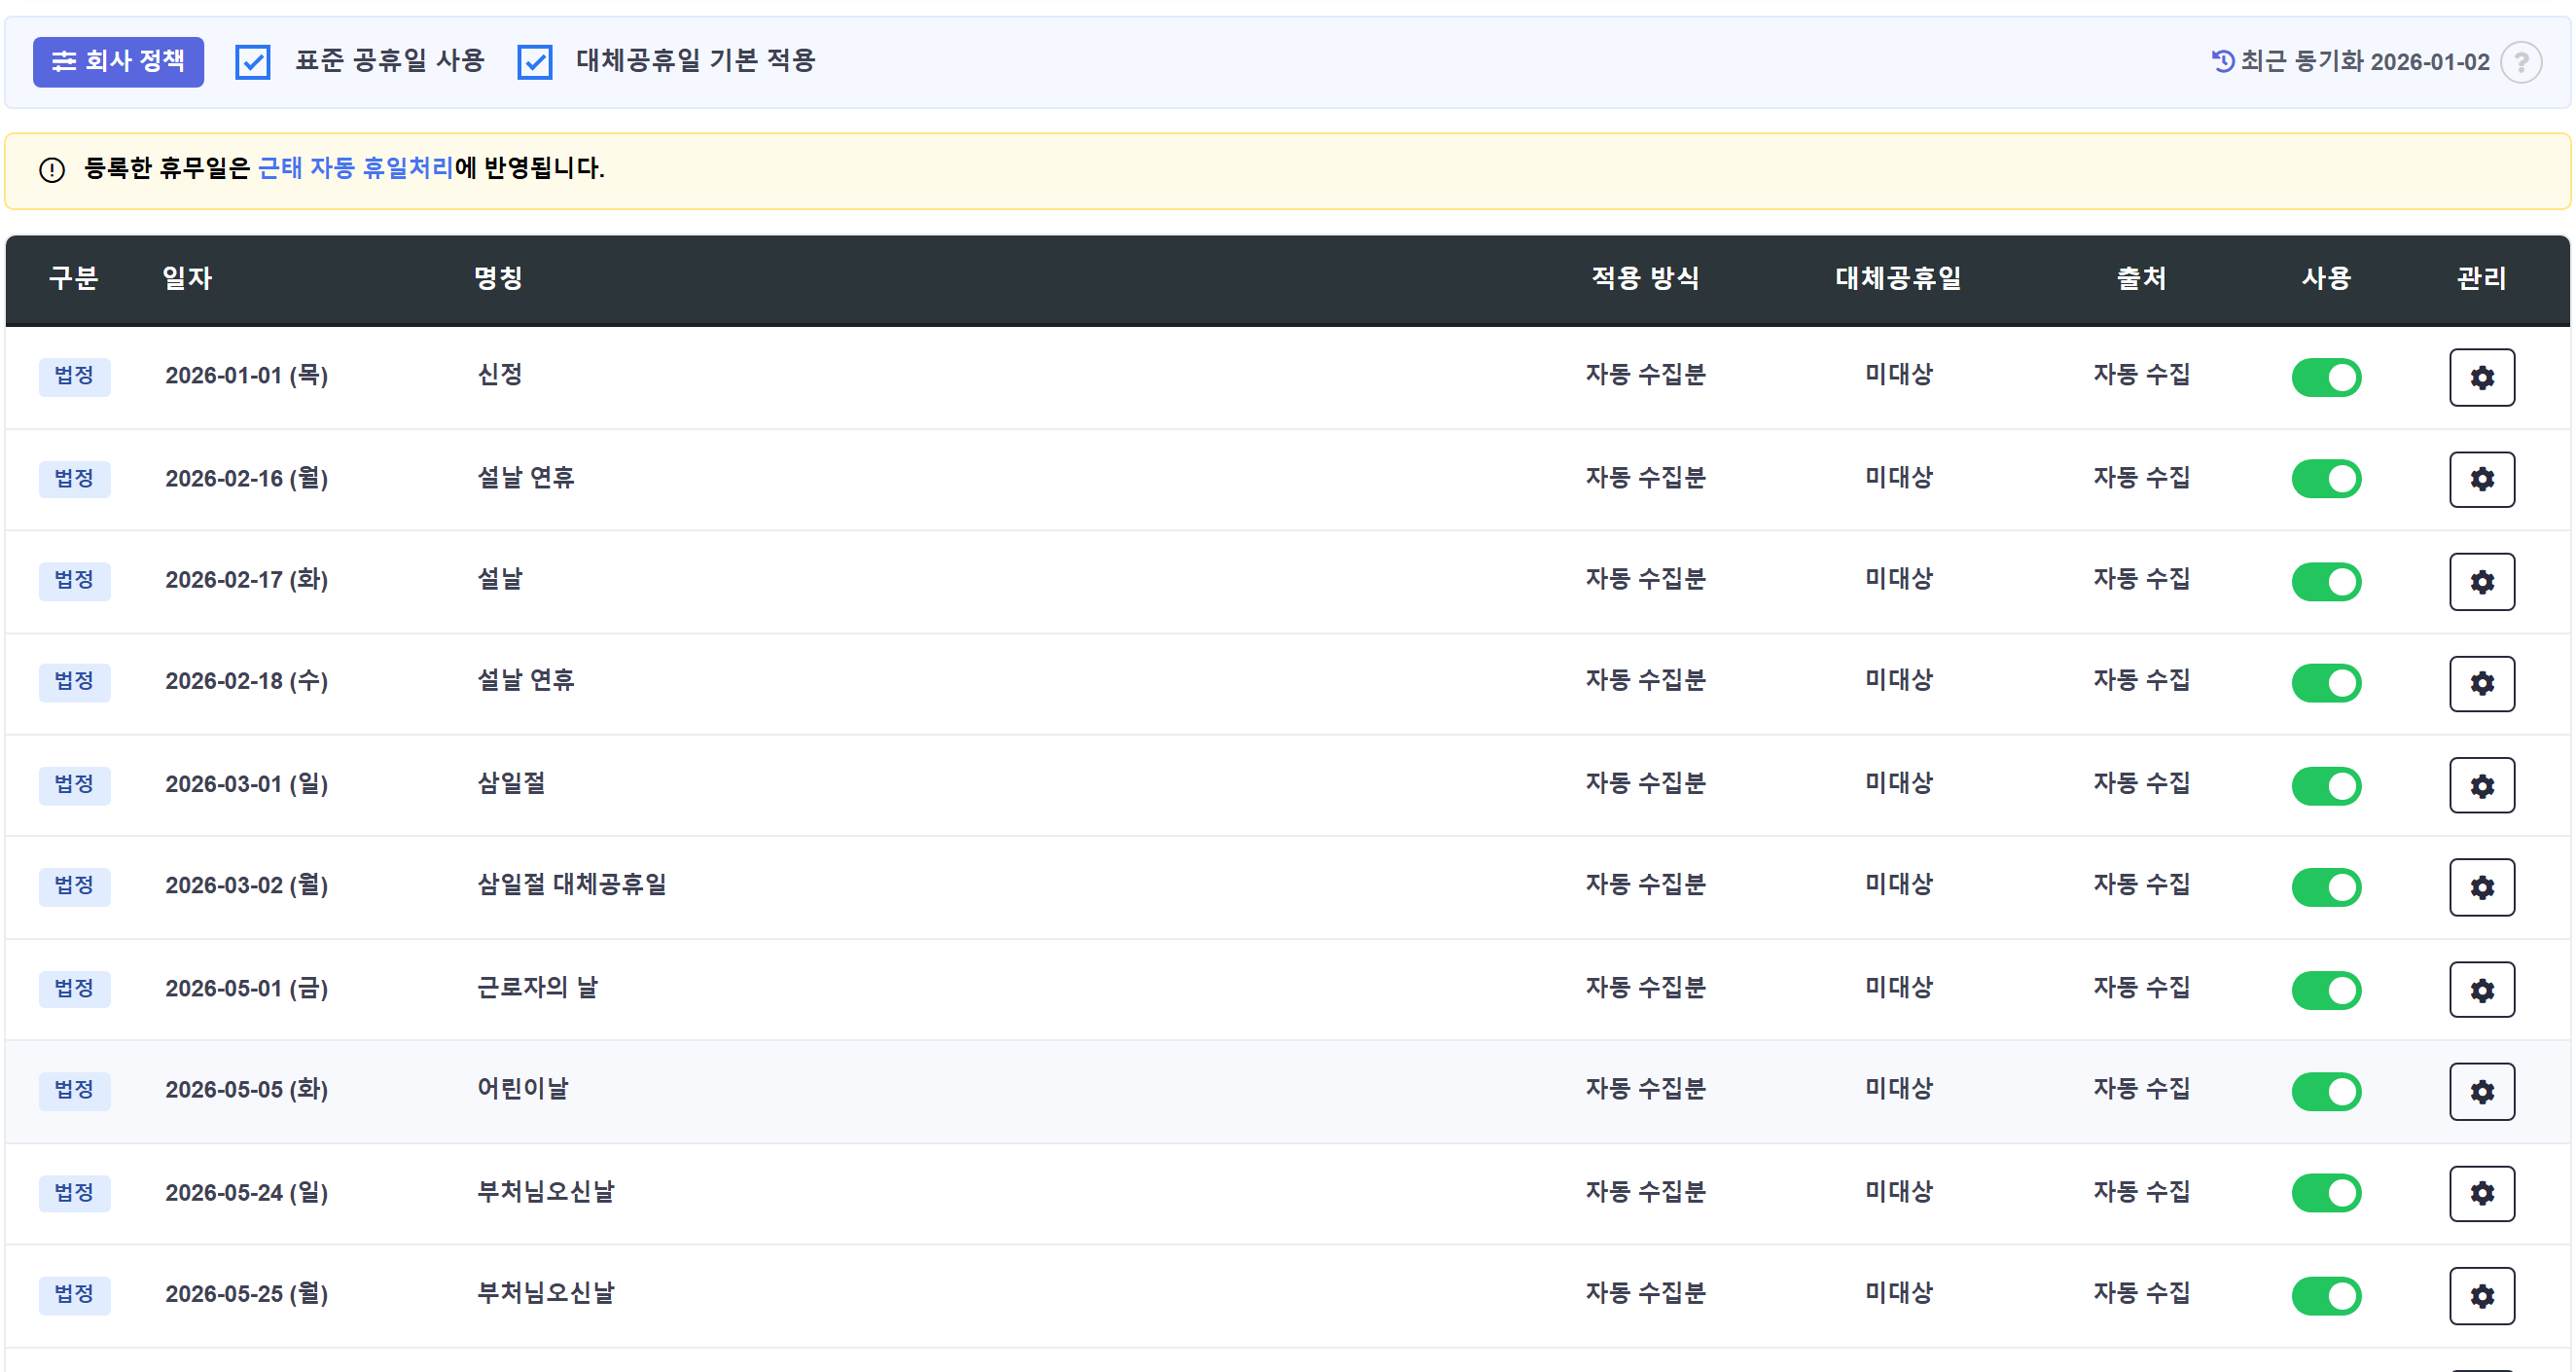Disable the 어린이날 usage switch
Viewport: 2576px width, 1372px height.
(2326, 1091)
